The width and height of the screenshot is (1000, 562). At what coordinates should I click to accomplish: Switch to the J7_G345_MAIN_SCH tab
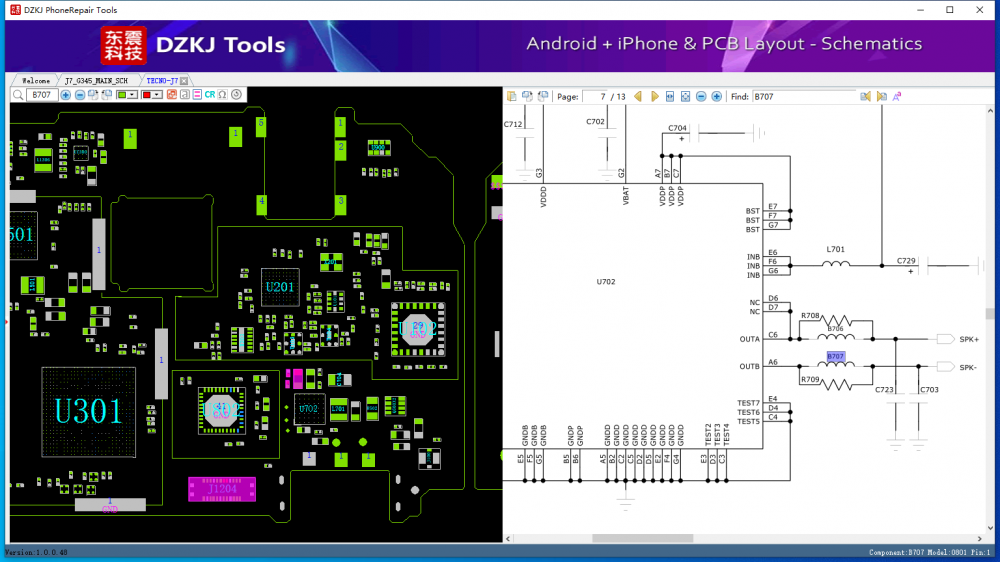click(96, 81)
